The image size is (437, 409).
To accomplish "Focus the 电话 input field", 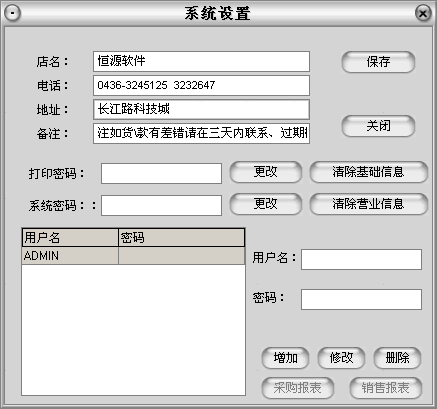I will click(202, 85).
